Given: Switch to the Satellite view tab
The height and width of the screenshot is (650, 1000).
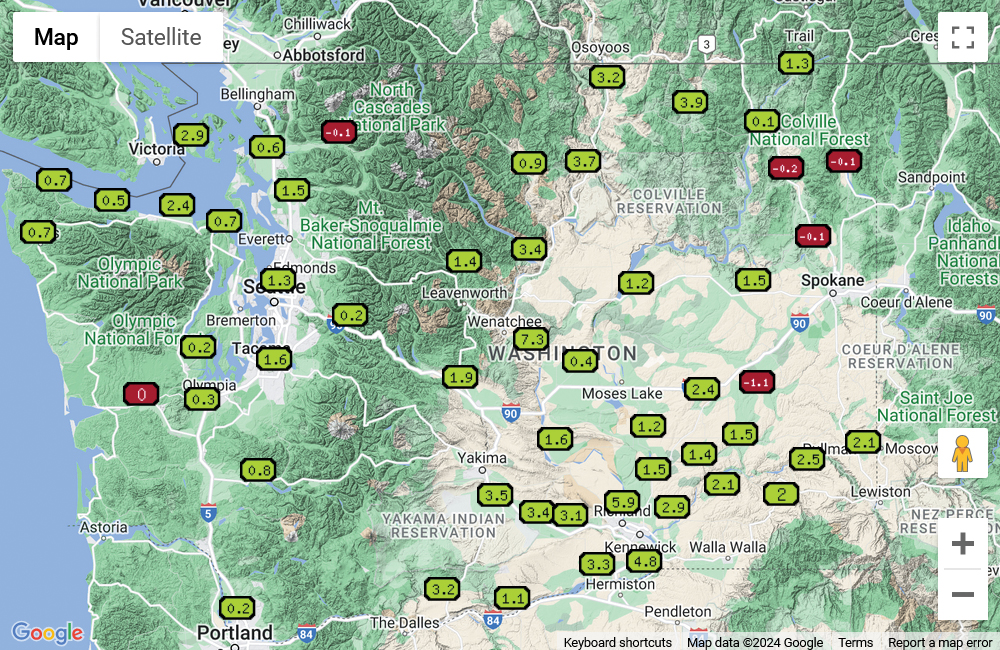Looking at the screenshot, I should pyautogui.click(x=161, y=37).
